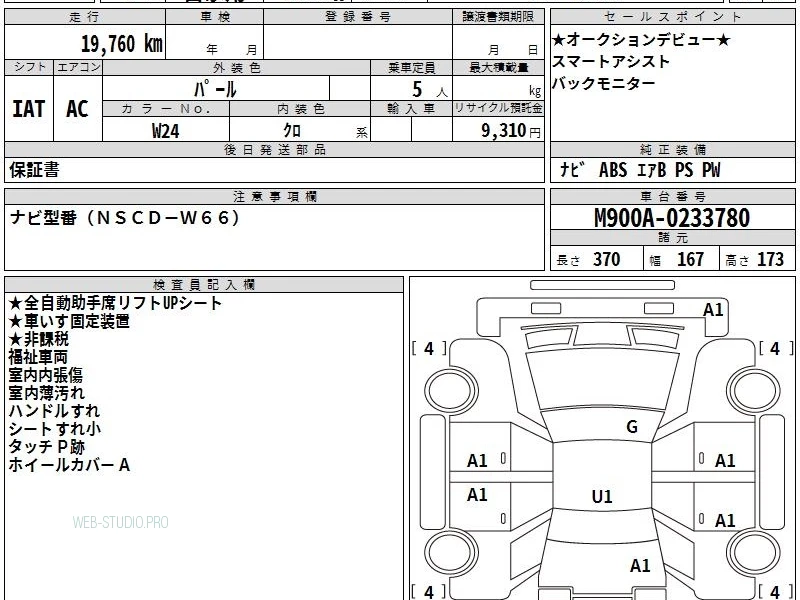The width and height of the screenshot is (800, 600).
Task: Select 福祉車両 inspector note
Action: (x=38, y=357)
